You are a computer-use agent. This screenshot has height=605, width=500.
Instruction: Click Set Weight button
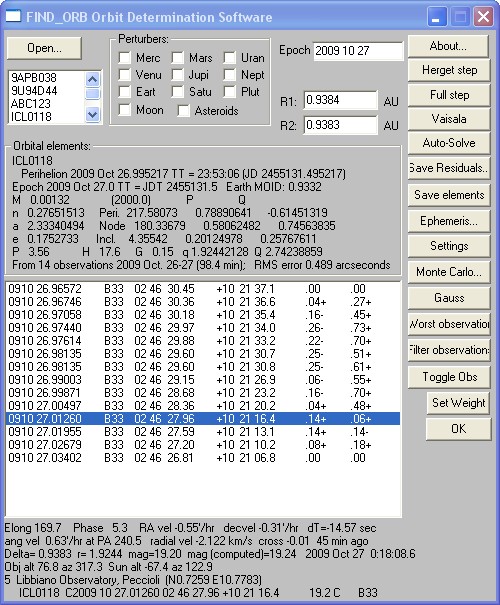coord(458,403)
